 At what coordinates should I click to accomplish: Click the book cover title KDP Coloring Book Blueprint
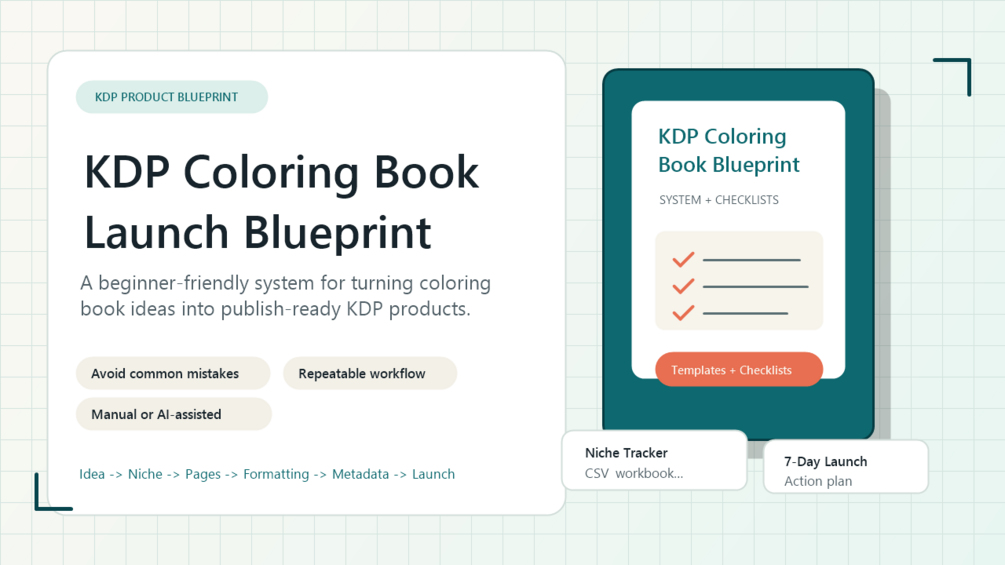point(729,151)
